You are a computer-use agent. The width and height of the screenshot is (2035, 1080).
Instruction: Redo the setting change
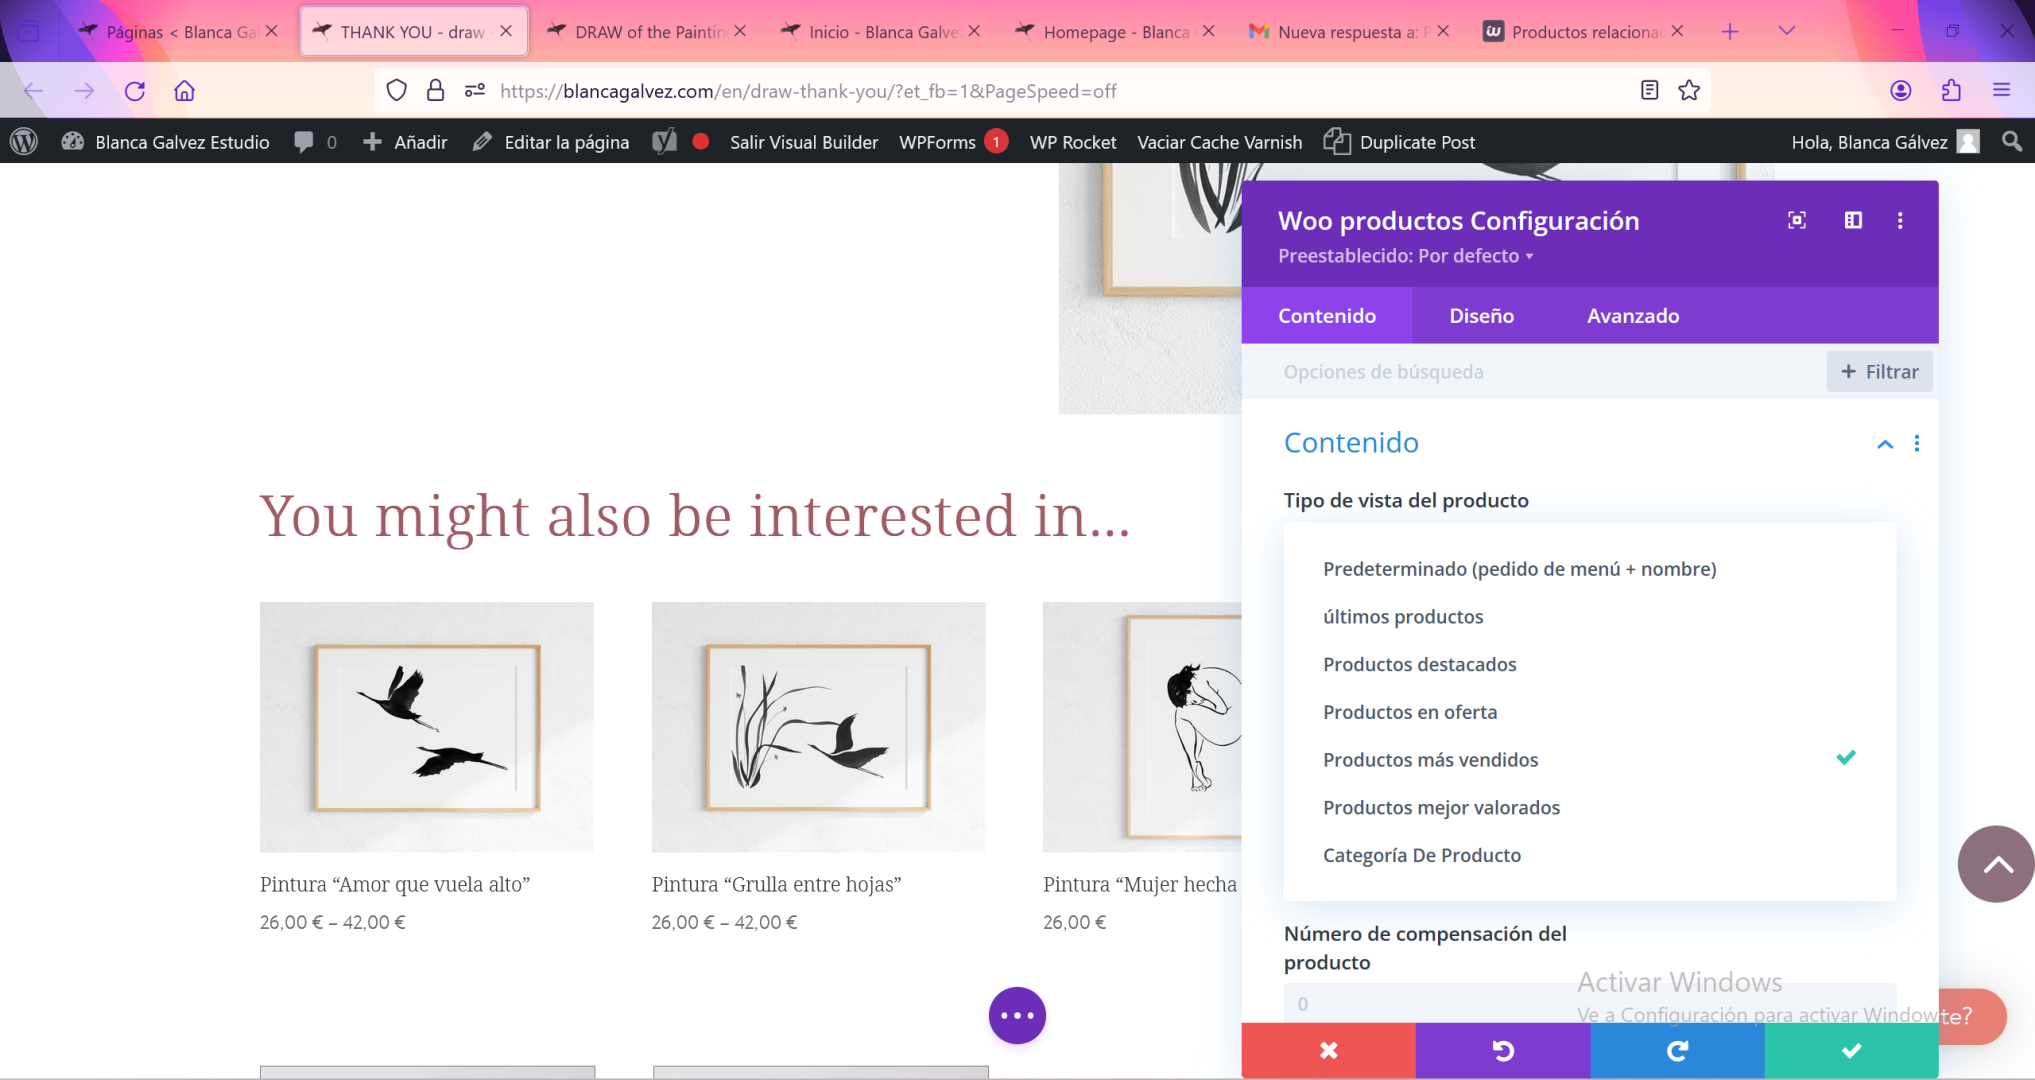1677,1050
